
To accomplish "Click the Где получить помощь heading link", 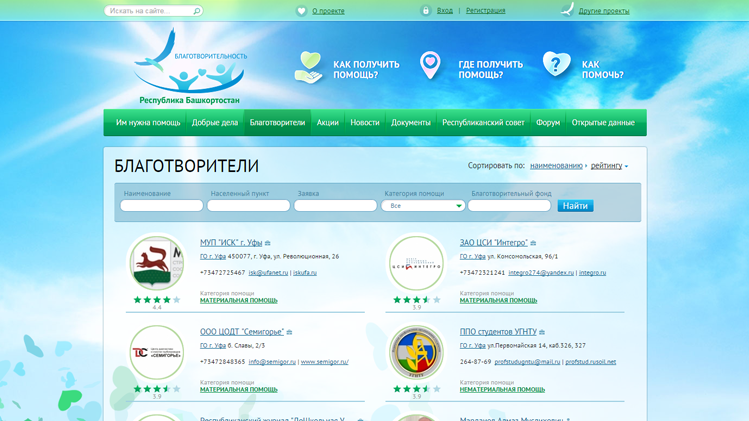I will [x=491, y=70].
